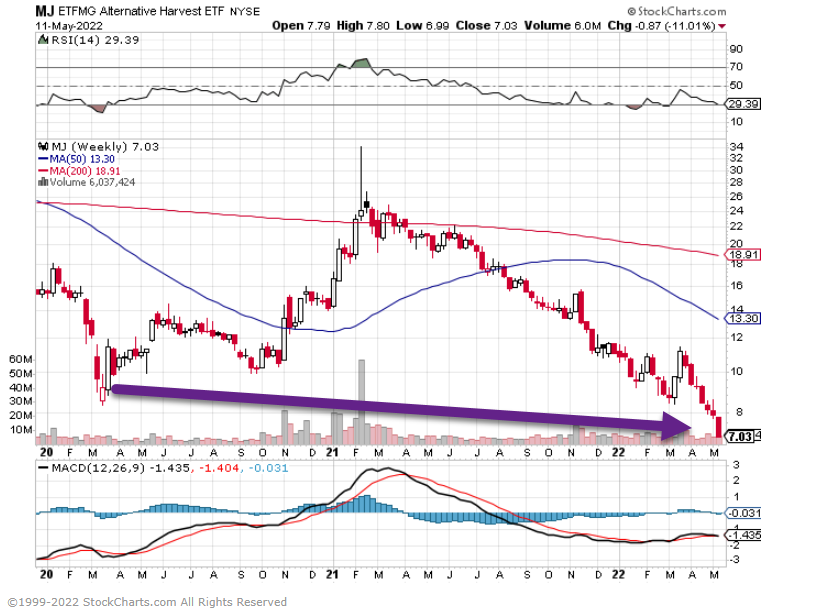The image size is (817, 614).
Task: Click the MJ ticker symbol in the header
Action: (x=45, y=11)
